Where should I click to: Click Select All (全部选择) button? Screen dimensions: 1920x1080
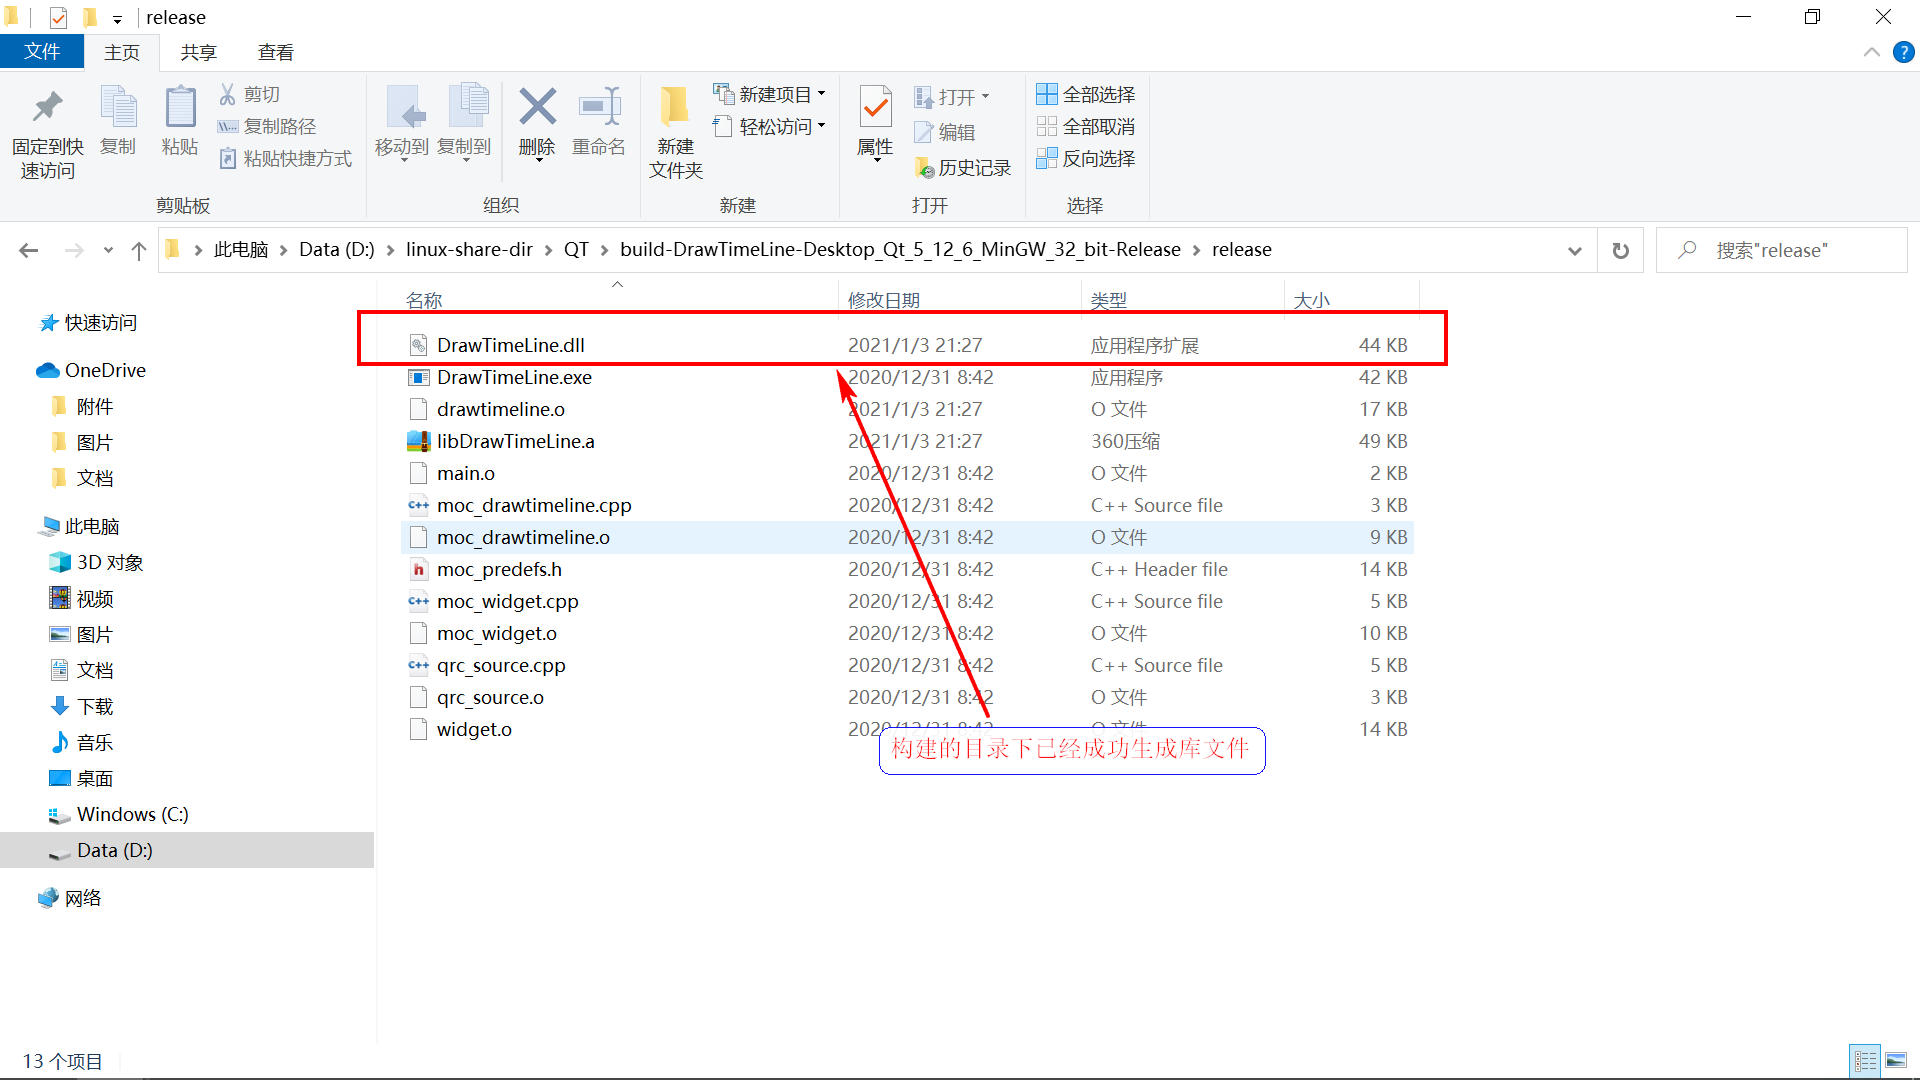click(1086, 94)
